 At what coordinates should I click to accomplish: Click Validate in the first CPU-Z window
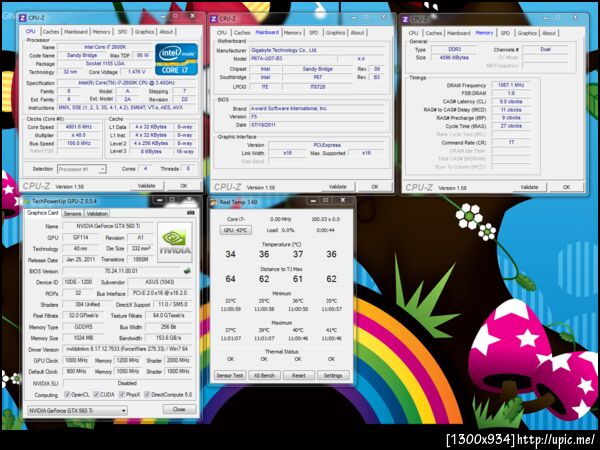147,186
